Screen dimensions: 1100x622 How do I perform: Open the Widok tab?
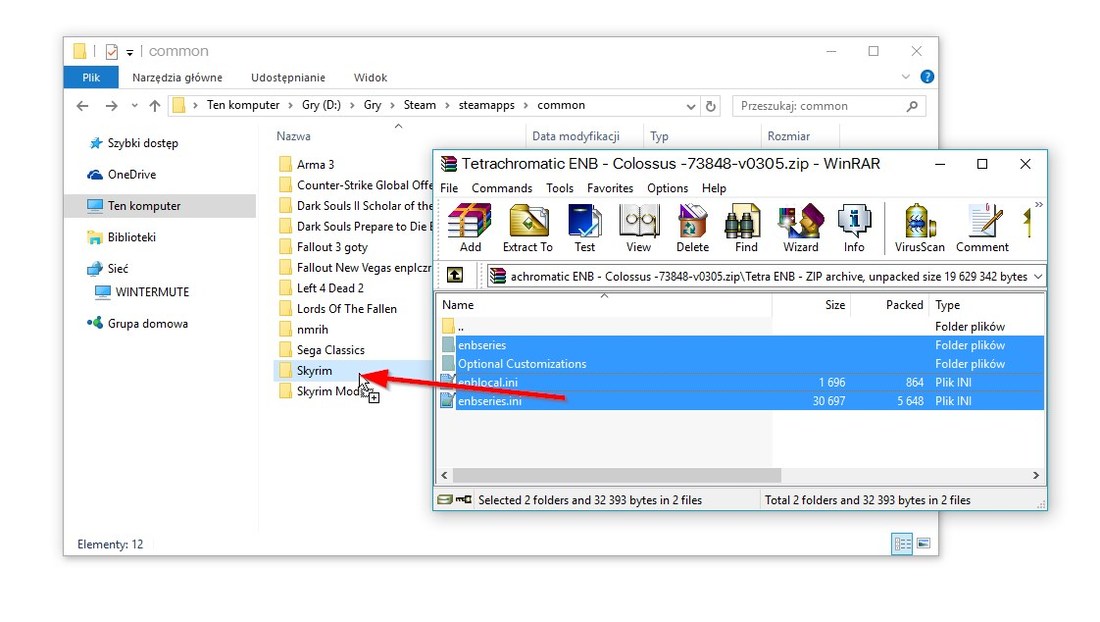[x=370, y=78]
